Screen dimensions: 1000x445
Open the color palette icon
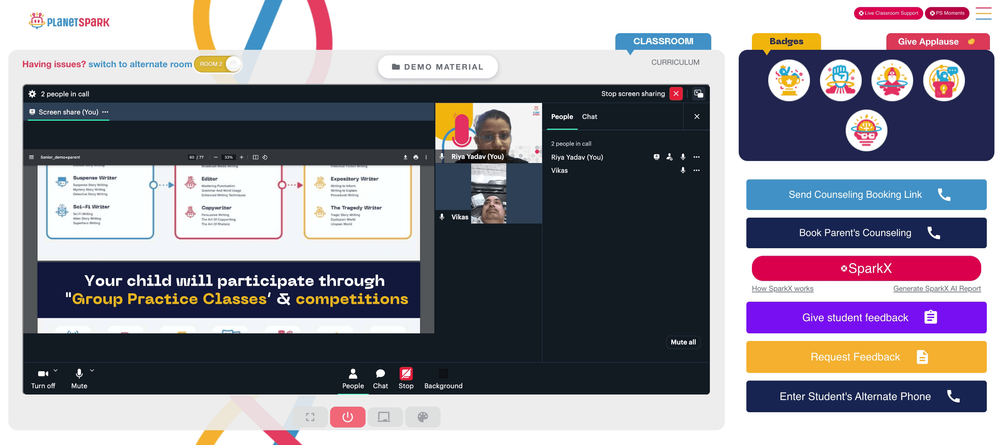pyautogui.click(x=422, y=417)
